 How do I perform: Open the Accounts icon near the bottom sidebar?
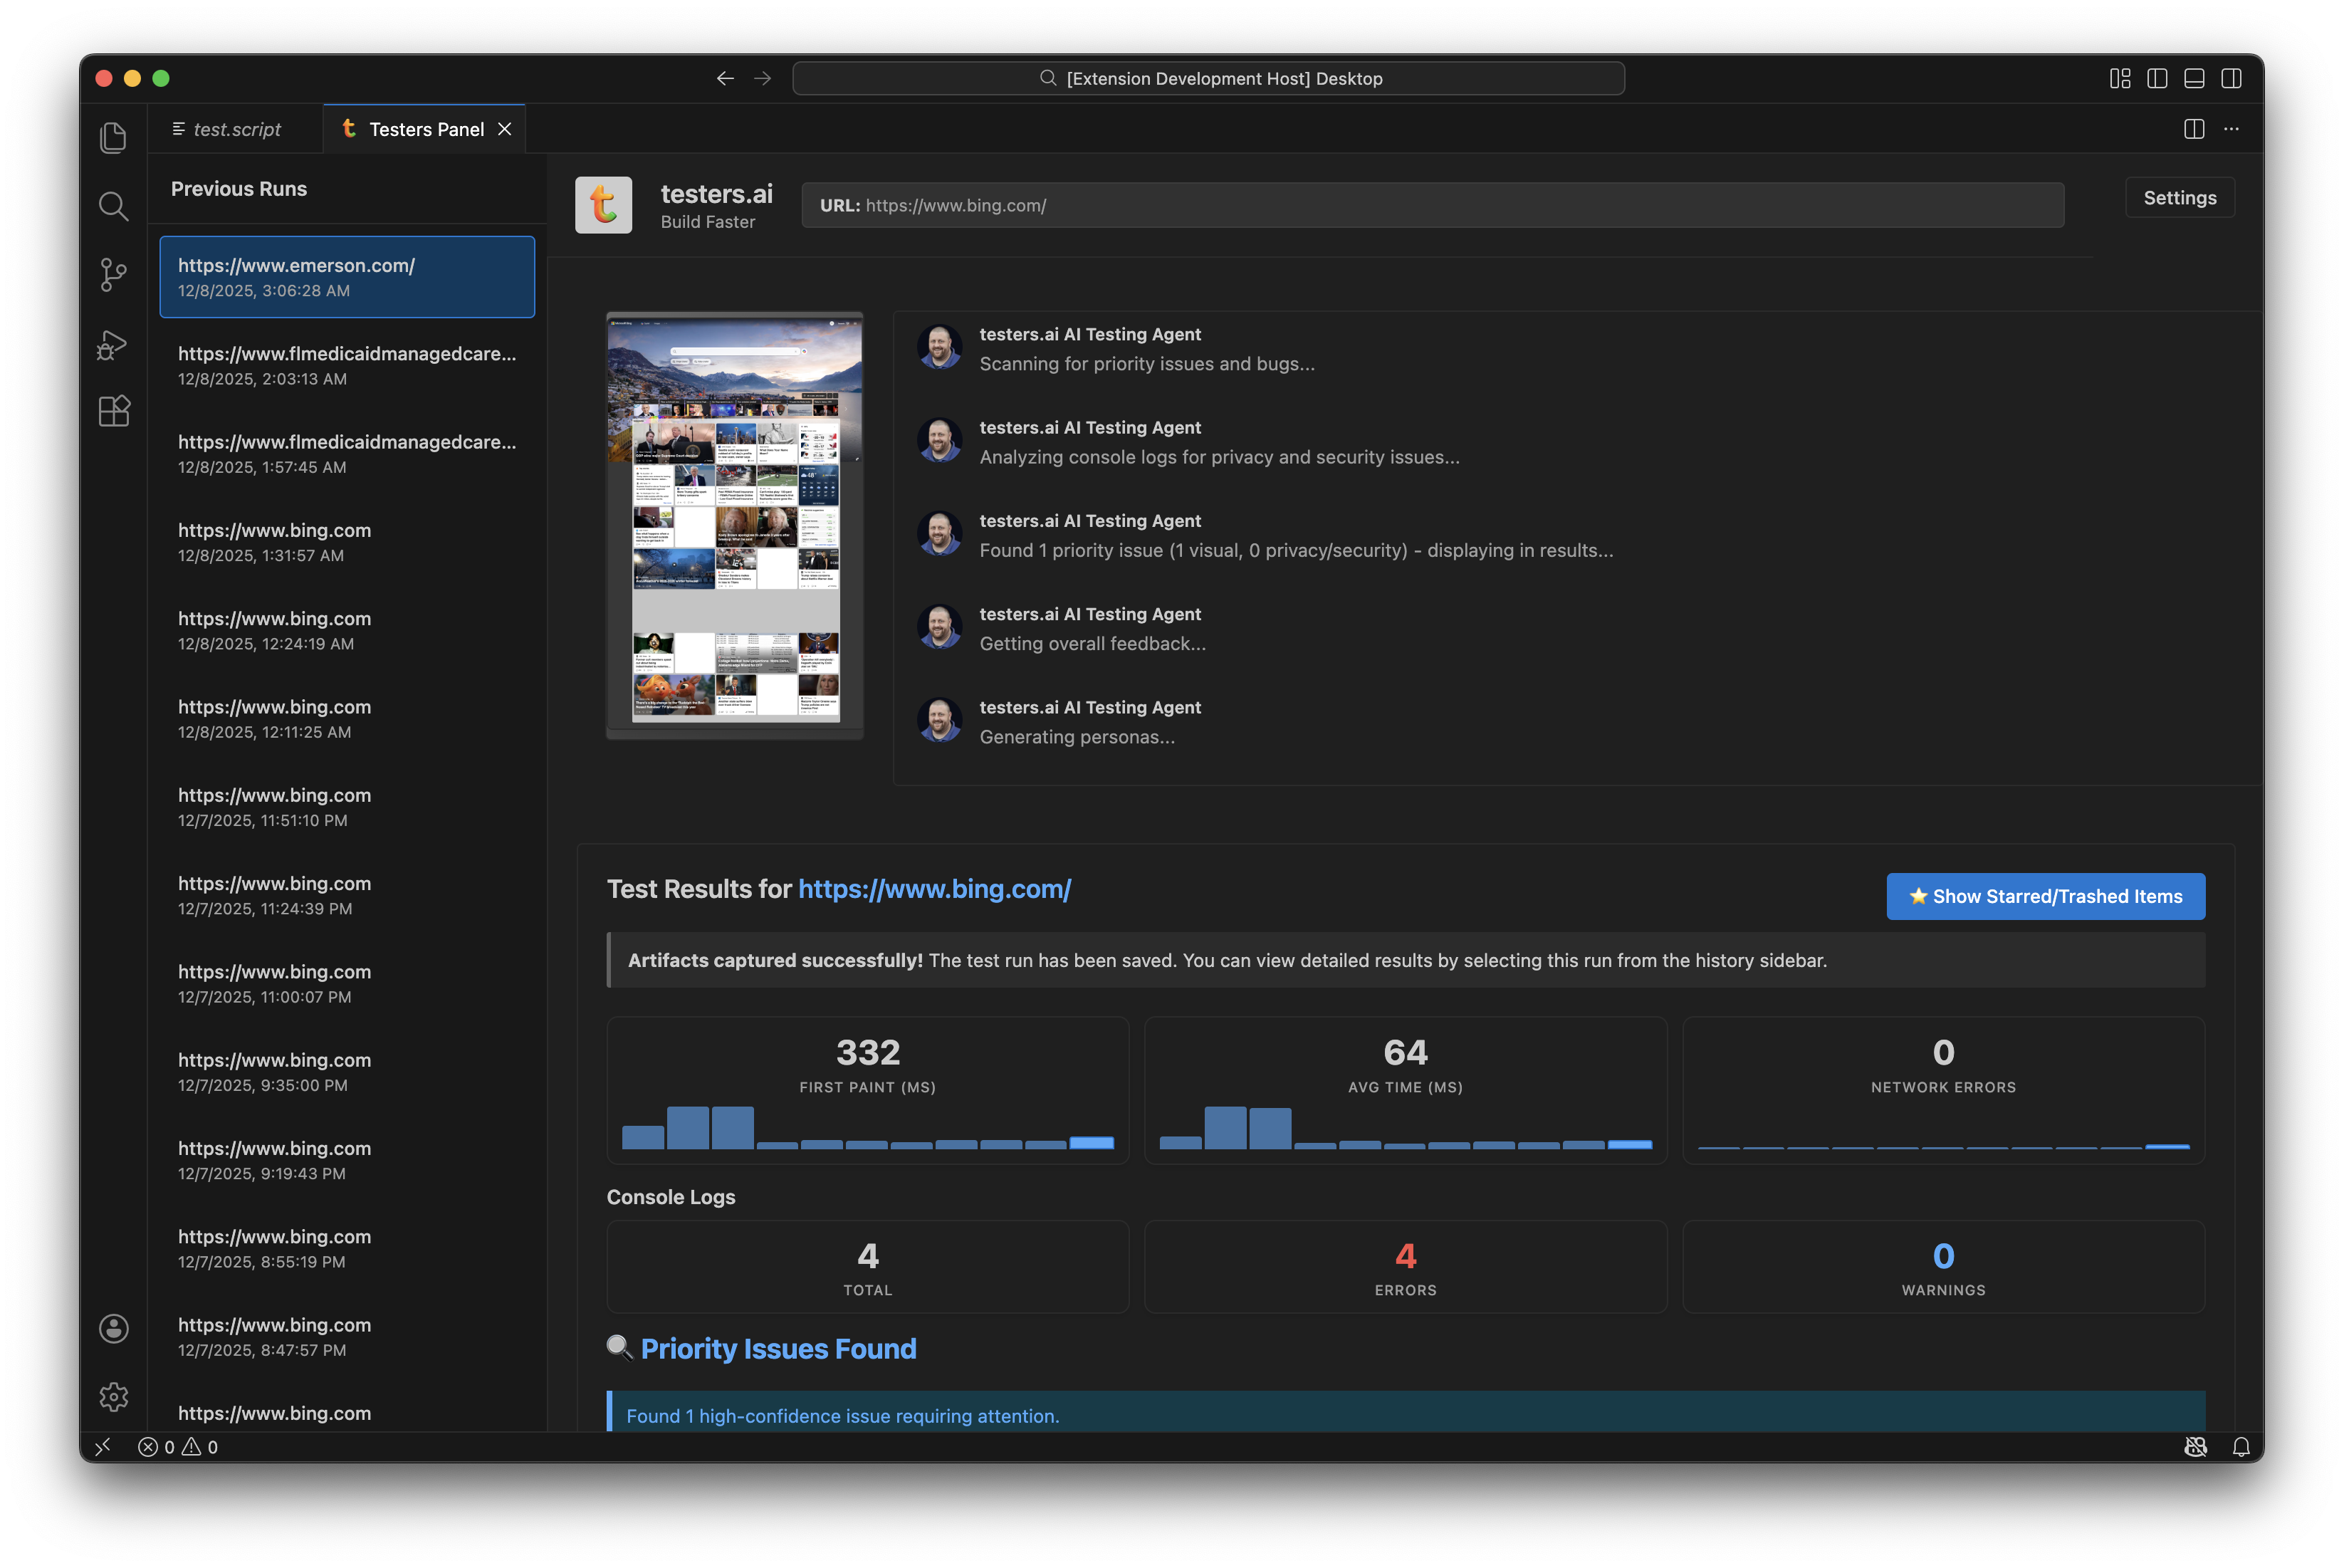click(x=113, y=1328)
